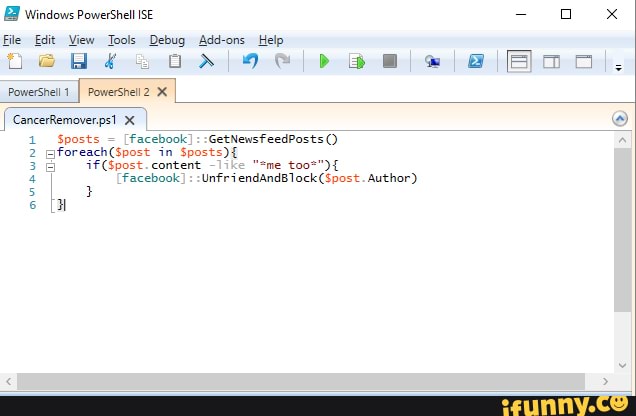Screen dimensions: 636x416
Task: Open the toolbar overflow options arrow
Action: click(619, 68)
